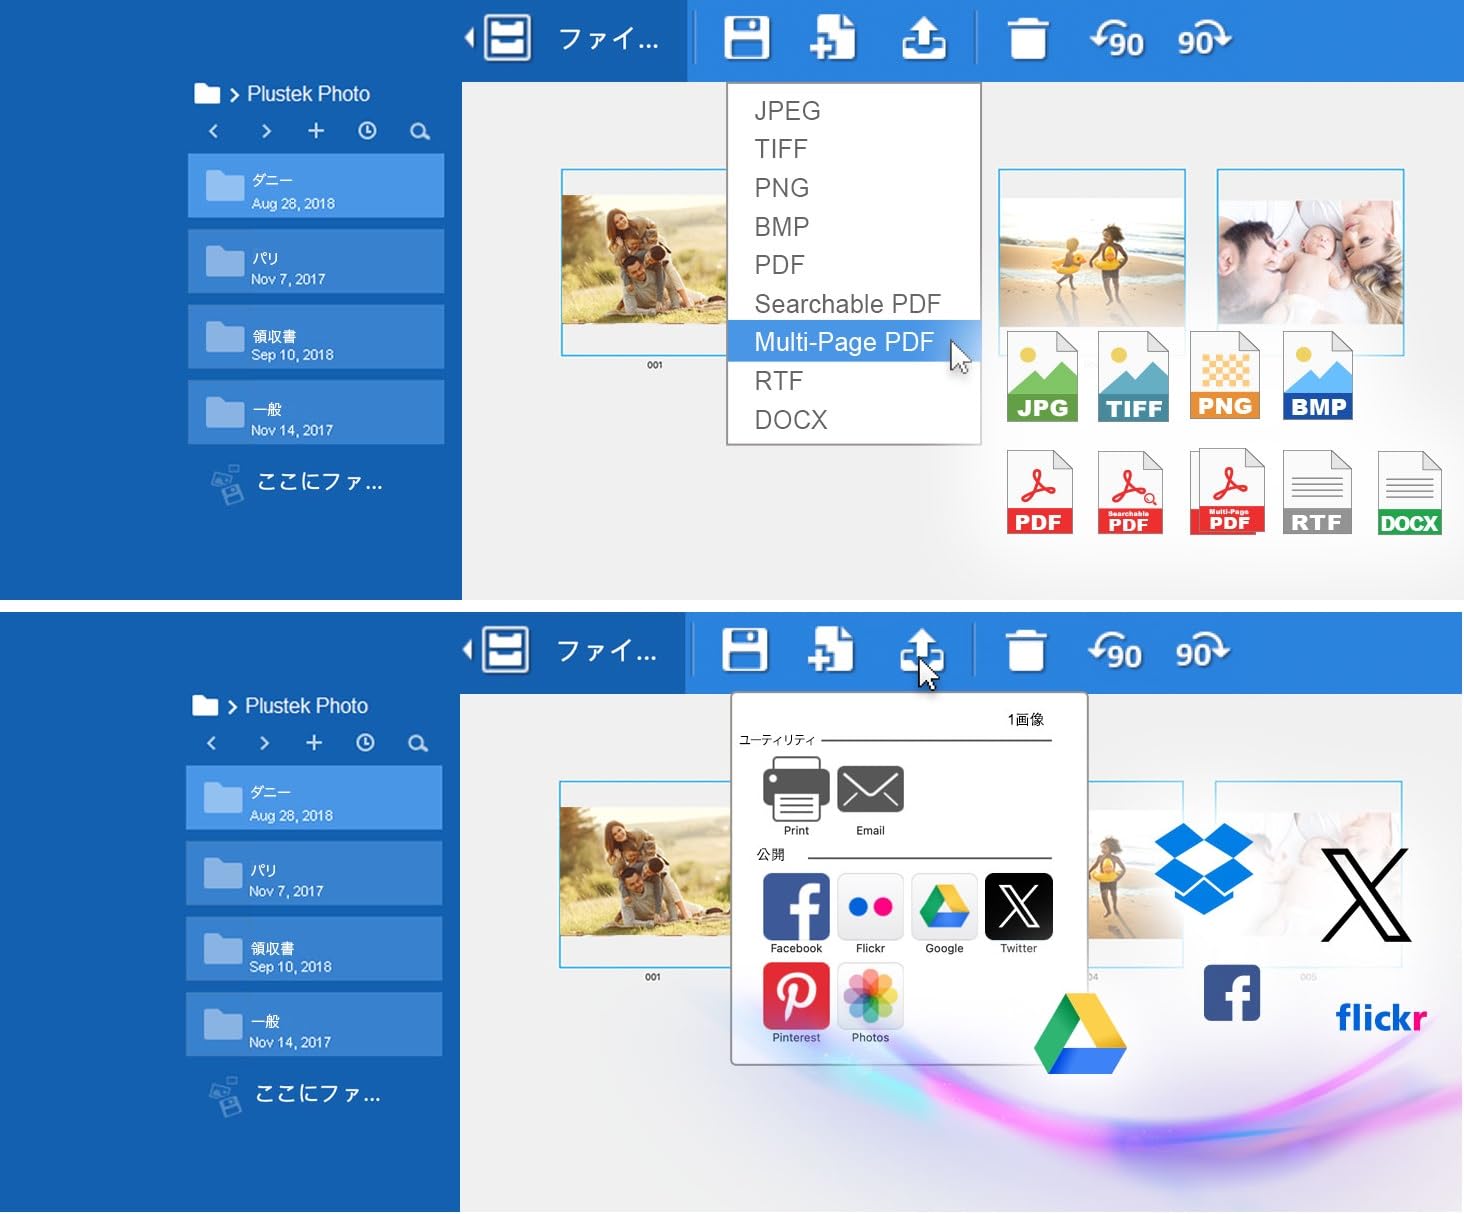Go forward with the lower sidebar's right chevron

pyautogui.click(x=264, y=743)
